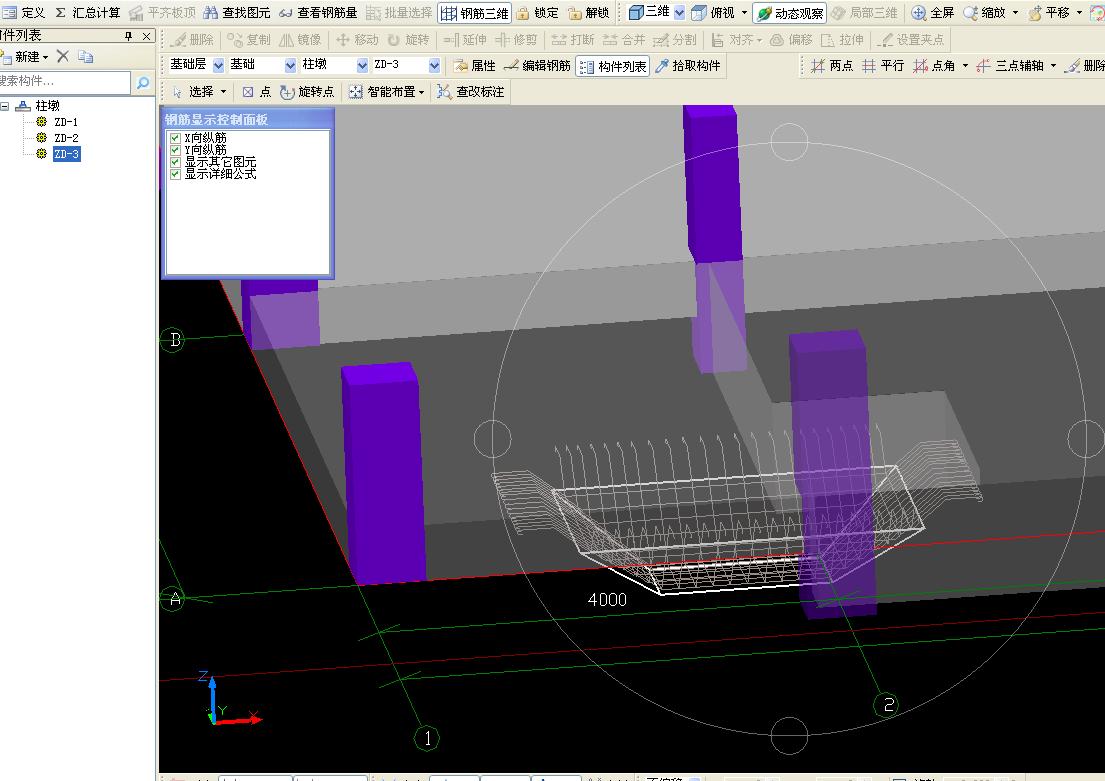Open 基础 category dropdown
The image size is (1105, 781).
point(290,65)
